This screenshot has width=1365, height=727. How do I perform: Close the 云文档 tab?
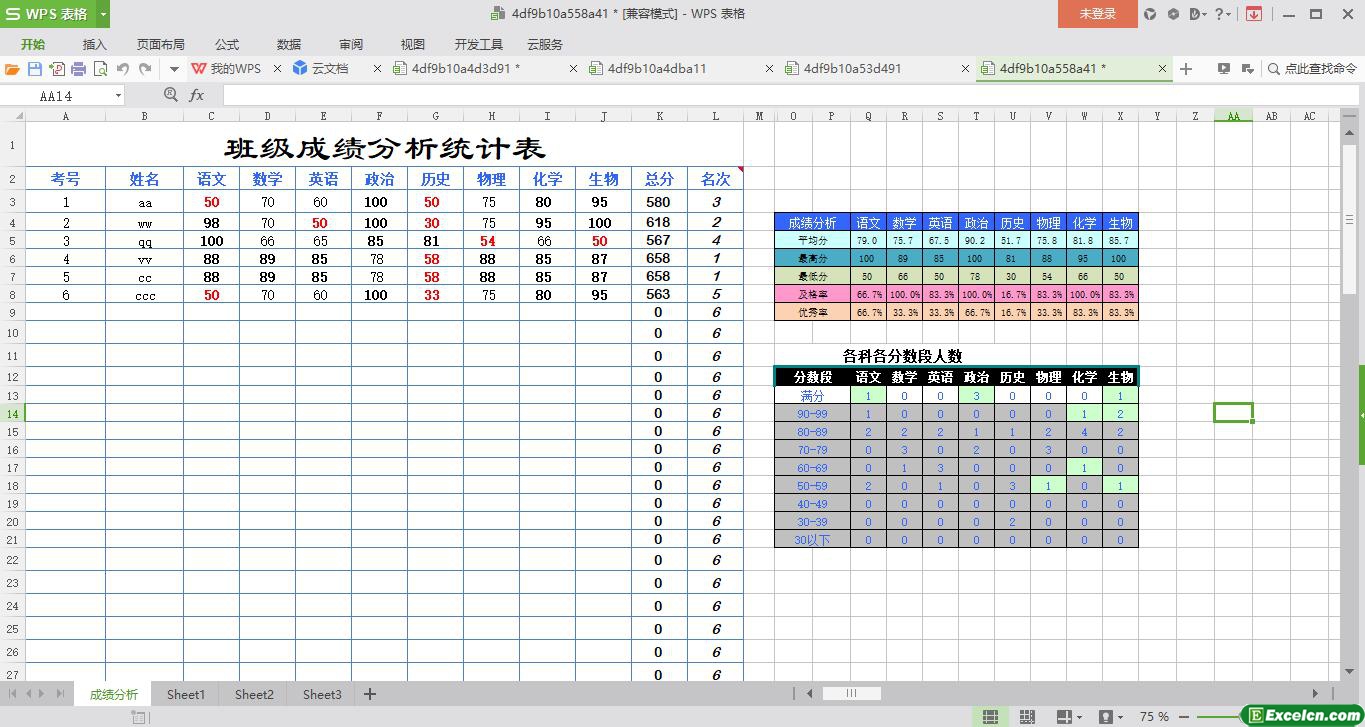click(377, 69)
